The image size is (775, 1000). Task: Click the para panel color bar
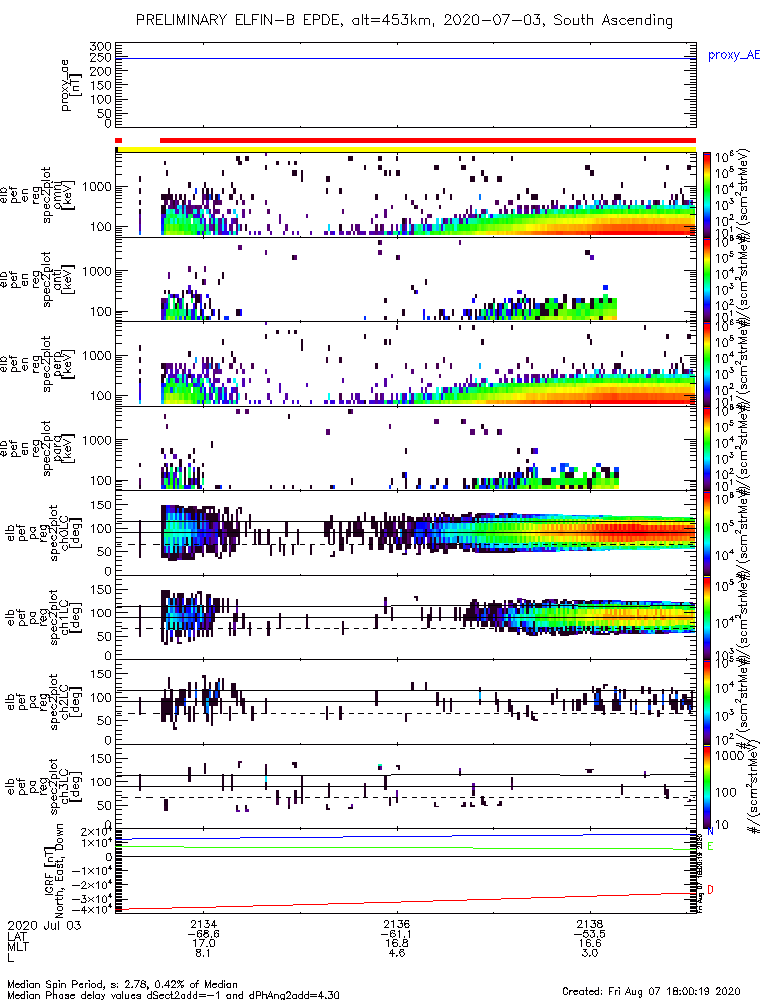pyautogui.click(x=706, y=448)
